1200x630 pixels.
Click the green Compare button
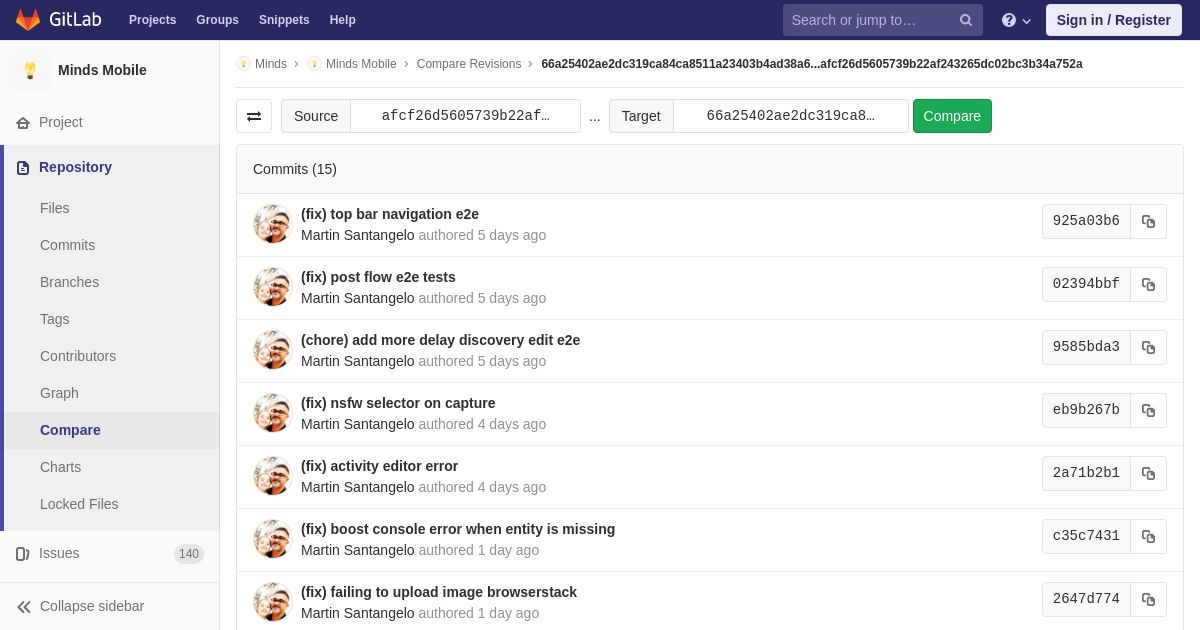pyautogui.click(x=952, y=116)
